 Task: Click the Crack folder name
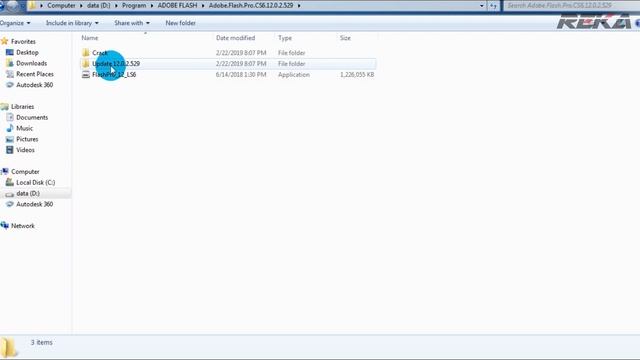[x=100, y=53]
